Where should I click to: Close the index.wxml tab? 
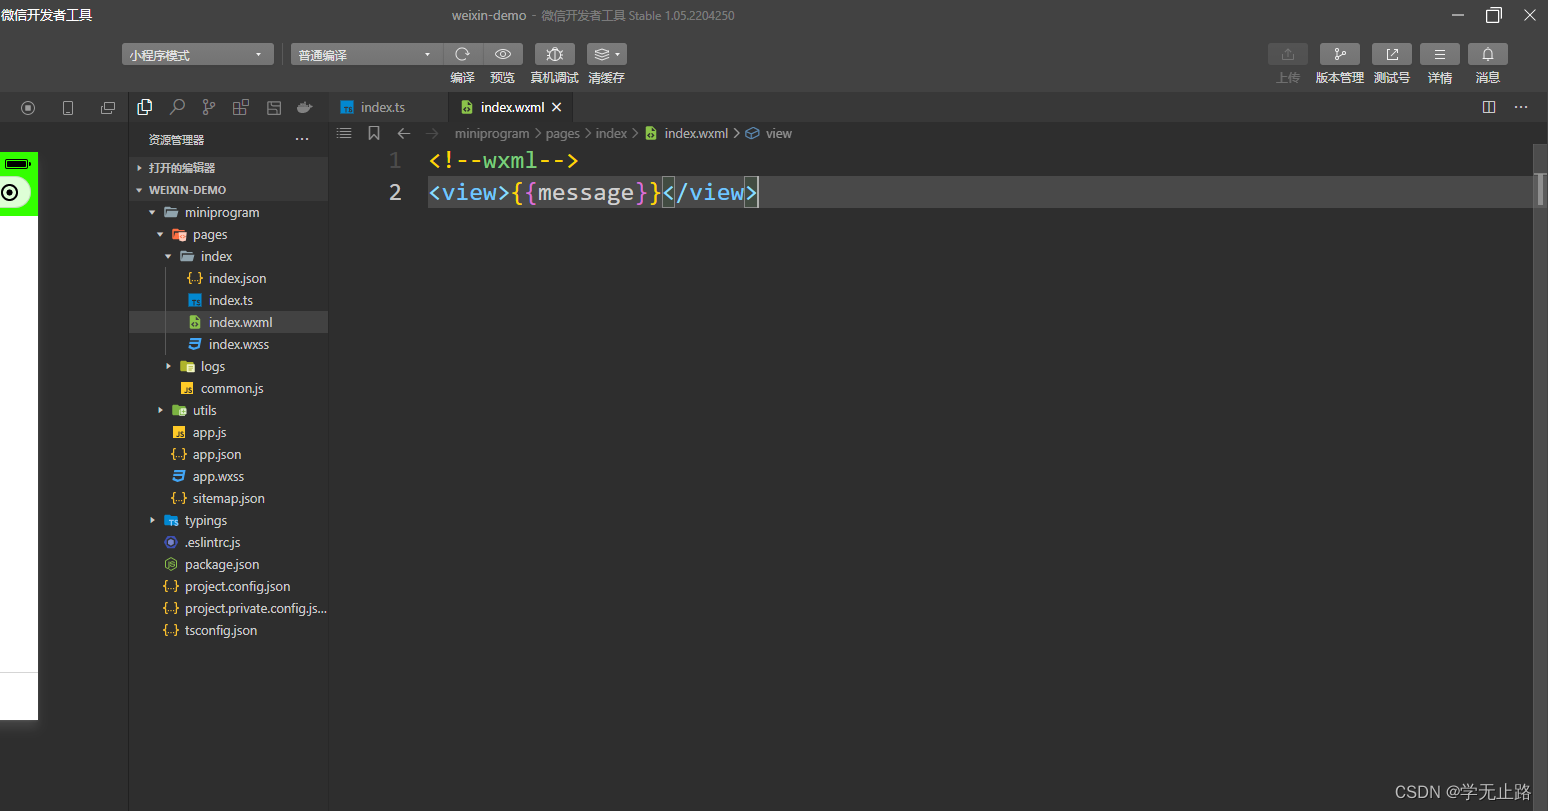coord(557,107)
